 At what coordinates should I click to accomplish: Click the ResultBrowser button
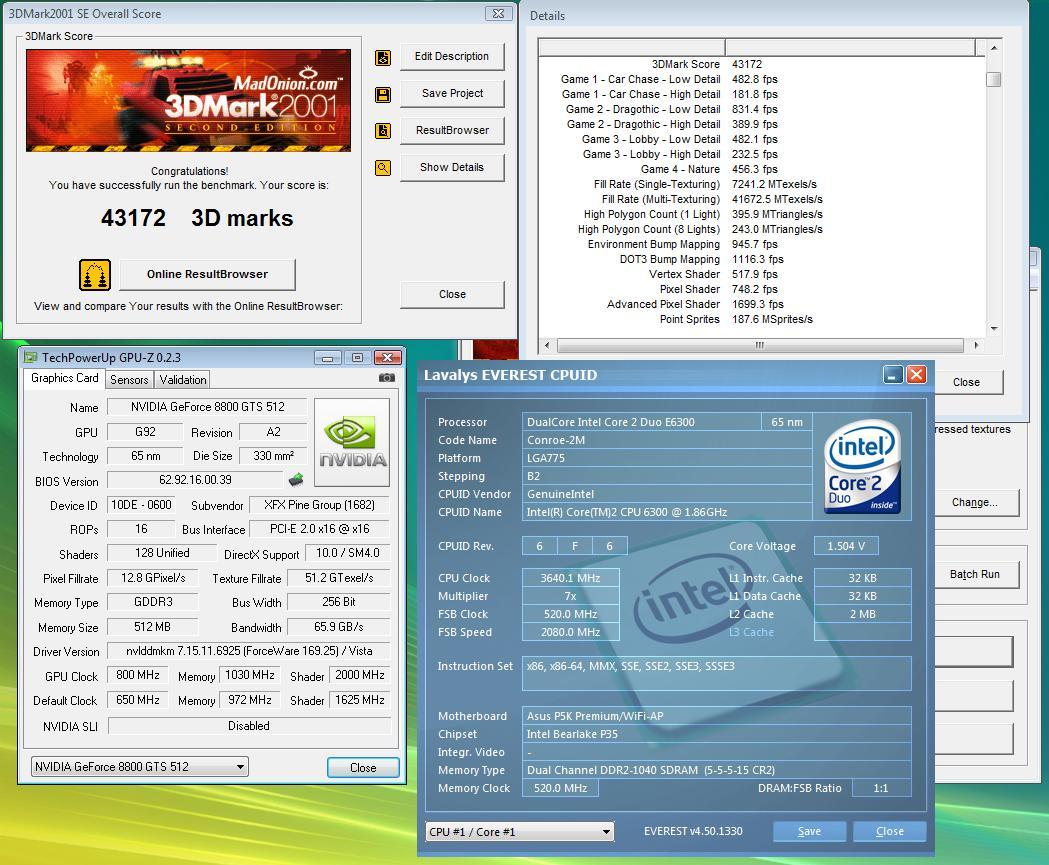tap(452, 130)
